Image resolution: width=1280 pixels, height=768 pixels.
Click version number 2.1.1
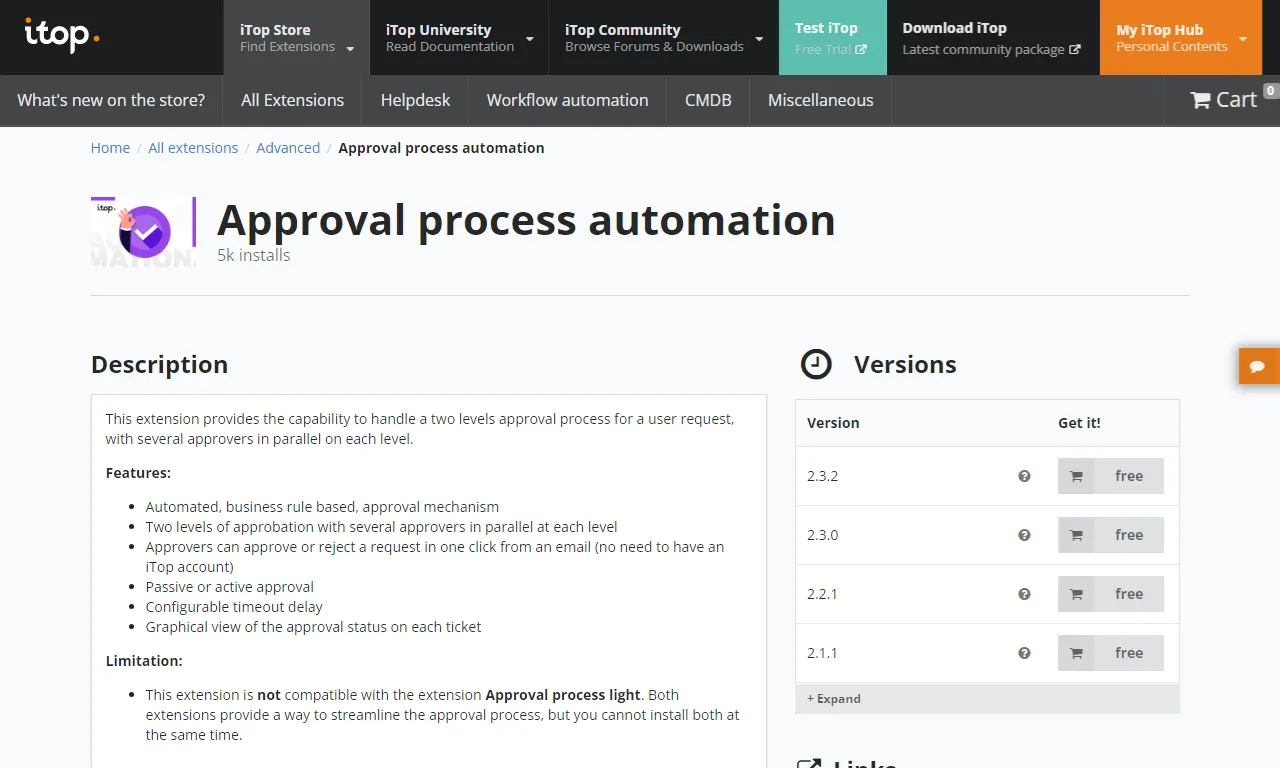point(822,653)
